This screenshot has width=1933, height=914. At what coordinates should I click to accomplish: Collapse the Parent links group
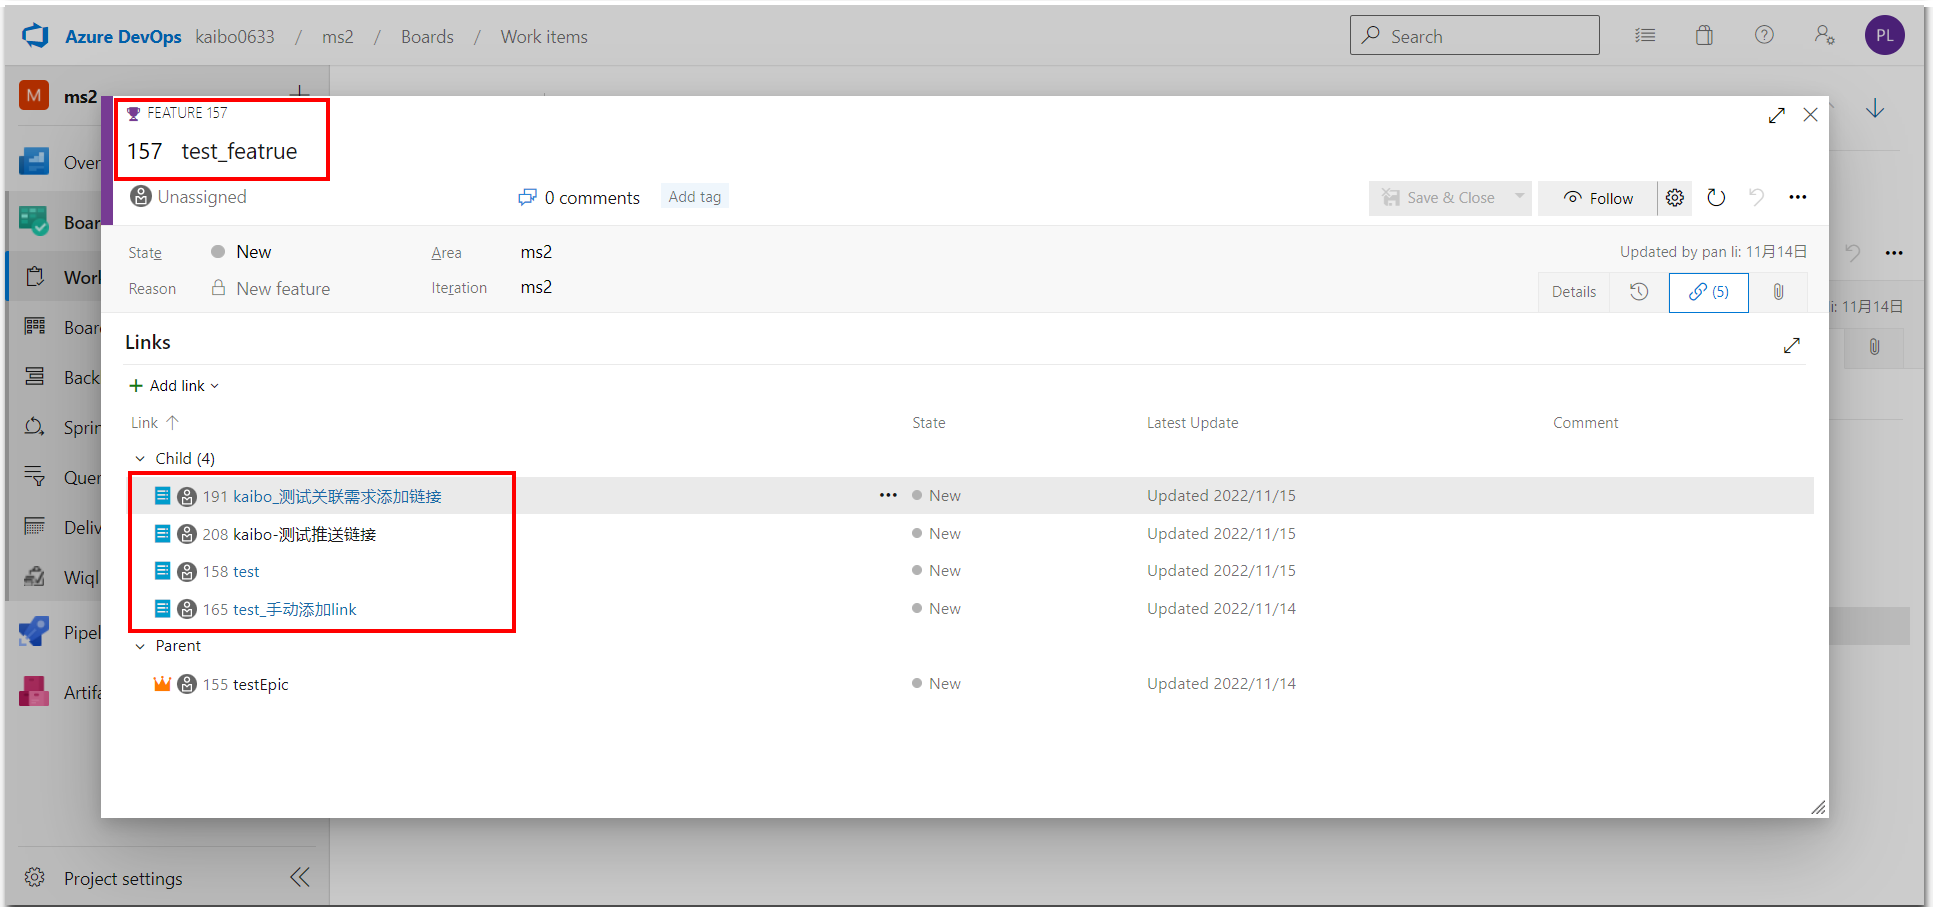(140, 645)
